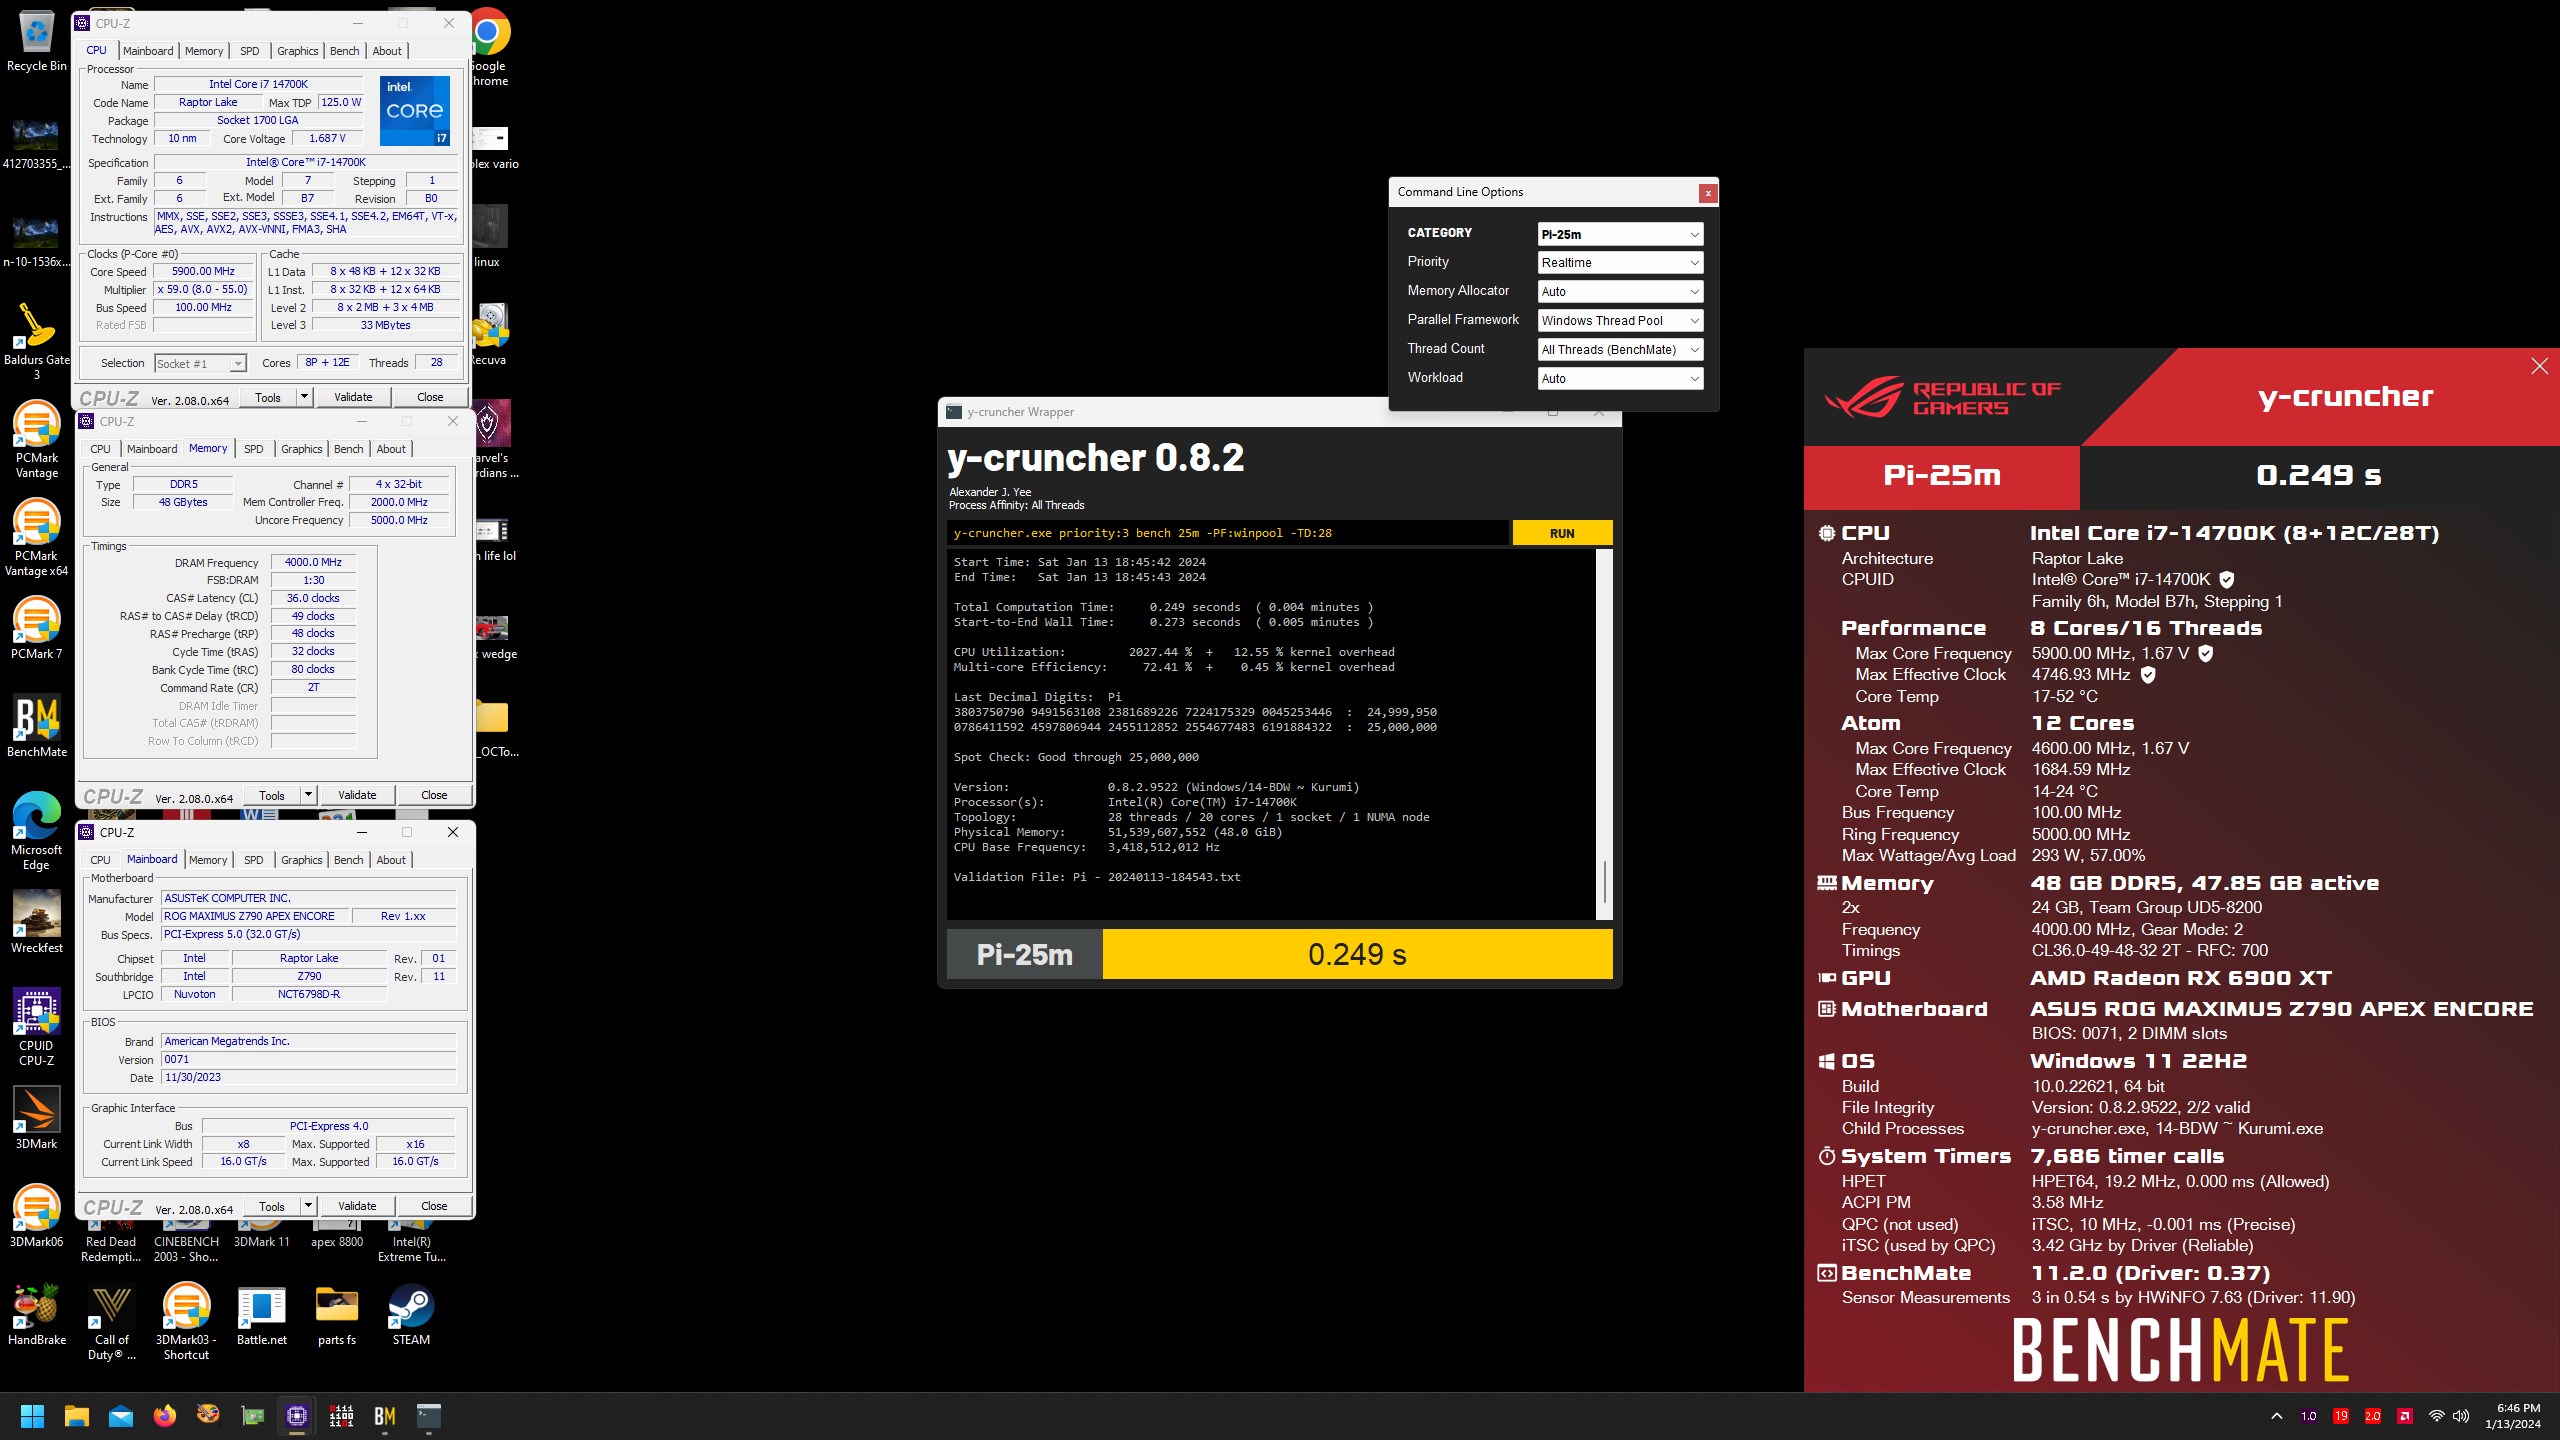Open the CATEGORY dropdown showing Pi-25m
The width and height of the screenshot is (2560, 1440).
click(x=1620, y=234)
